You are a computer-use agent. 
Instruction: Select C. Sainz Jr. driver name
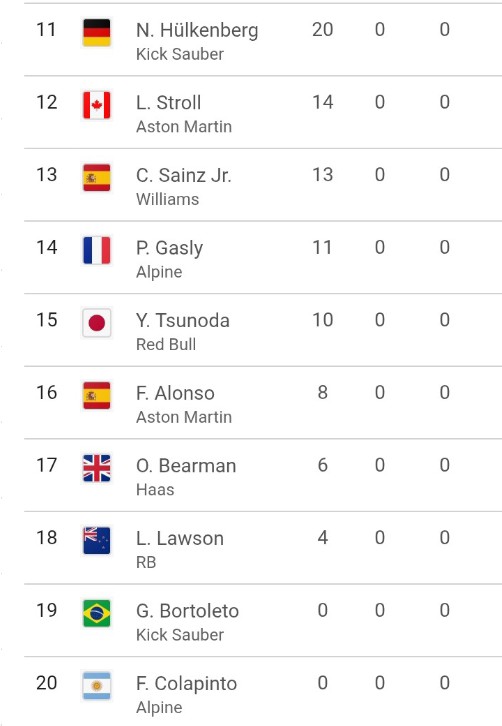(183, 175)
